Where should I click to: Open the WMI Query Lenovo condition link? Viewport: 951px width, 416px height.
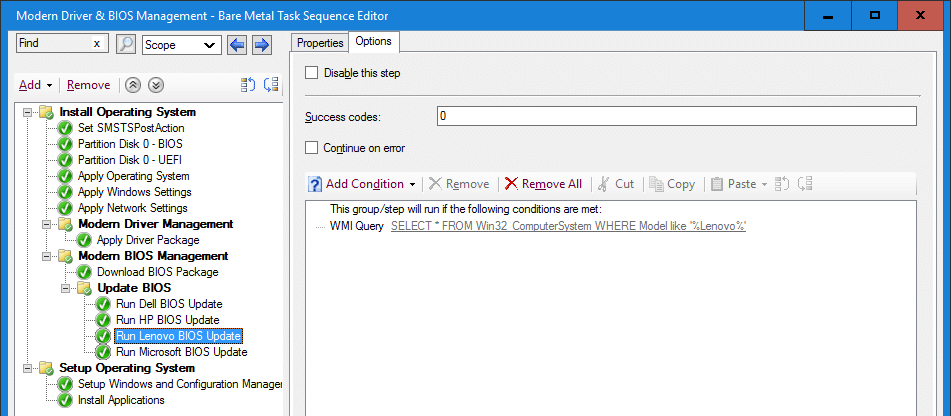568,226
